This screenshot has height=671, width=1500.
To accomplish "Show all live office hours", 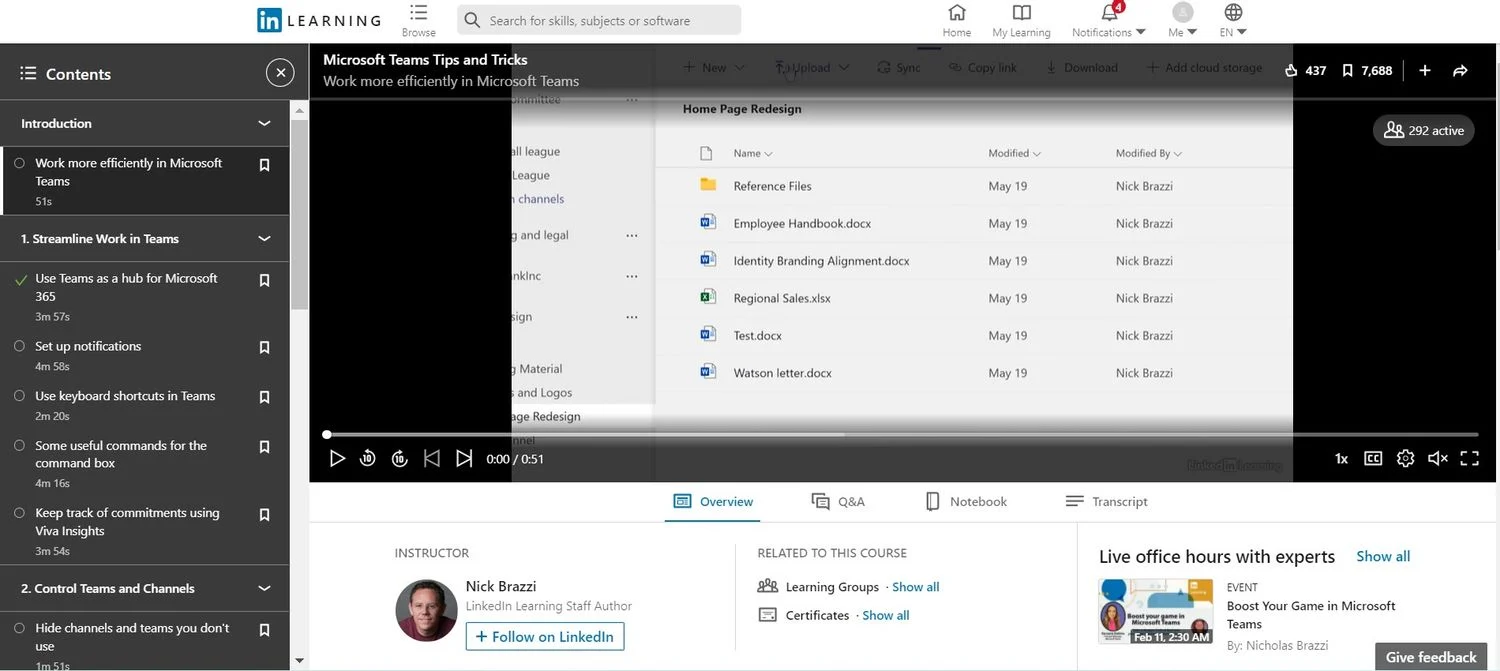I will 1383,556.
